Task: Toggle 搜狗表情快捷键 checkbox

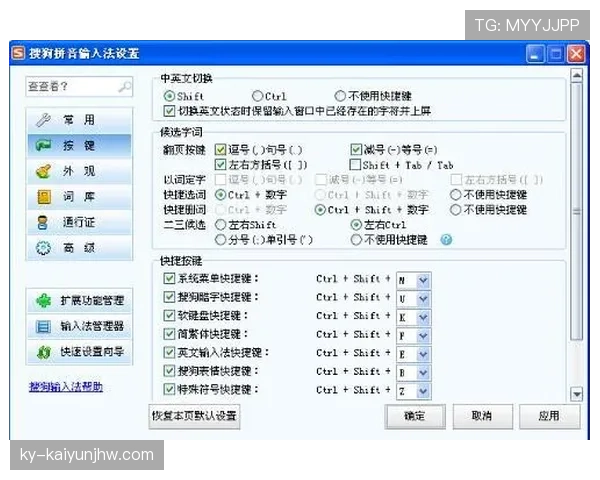Action: point(169,371)
